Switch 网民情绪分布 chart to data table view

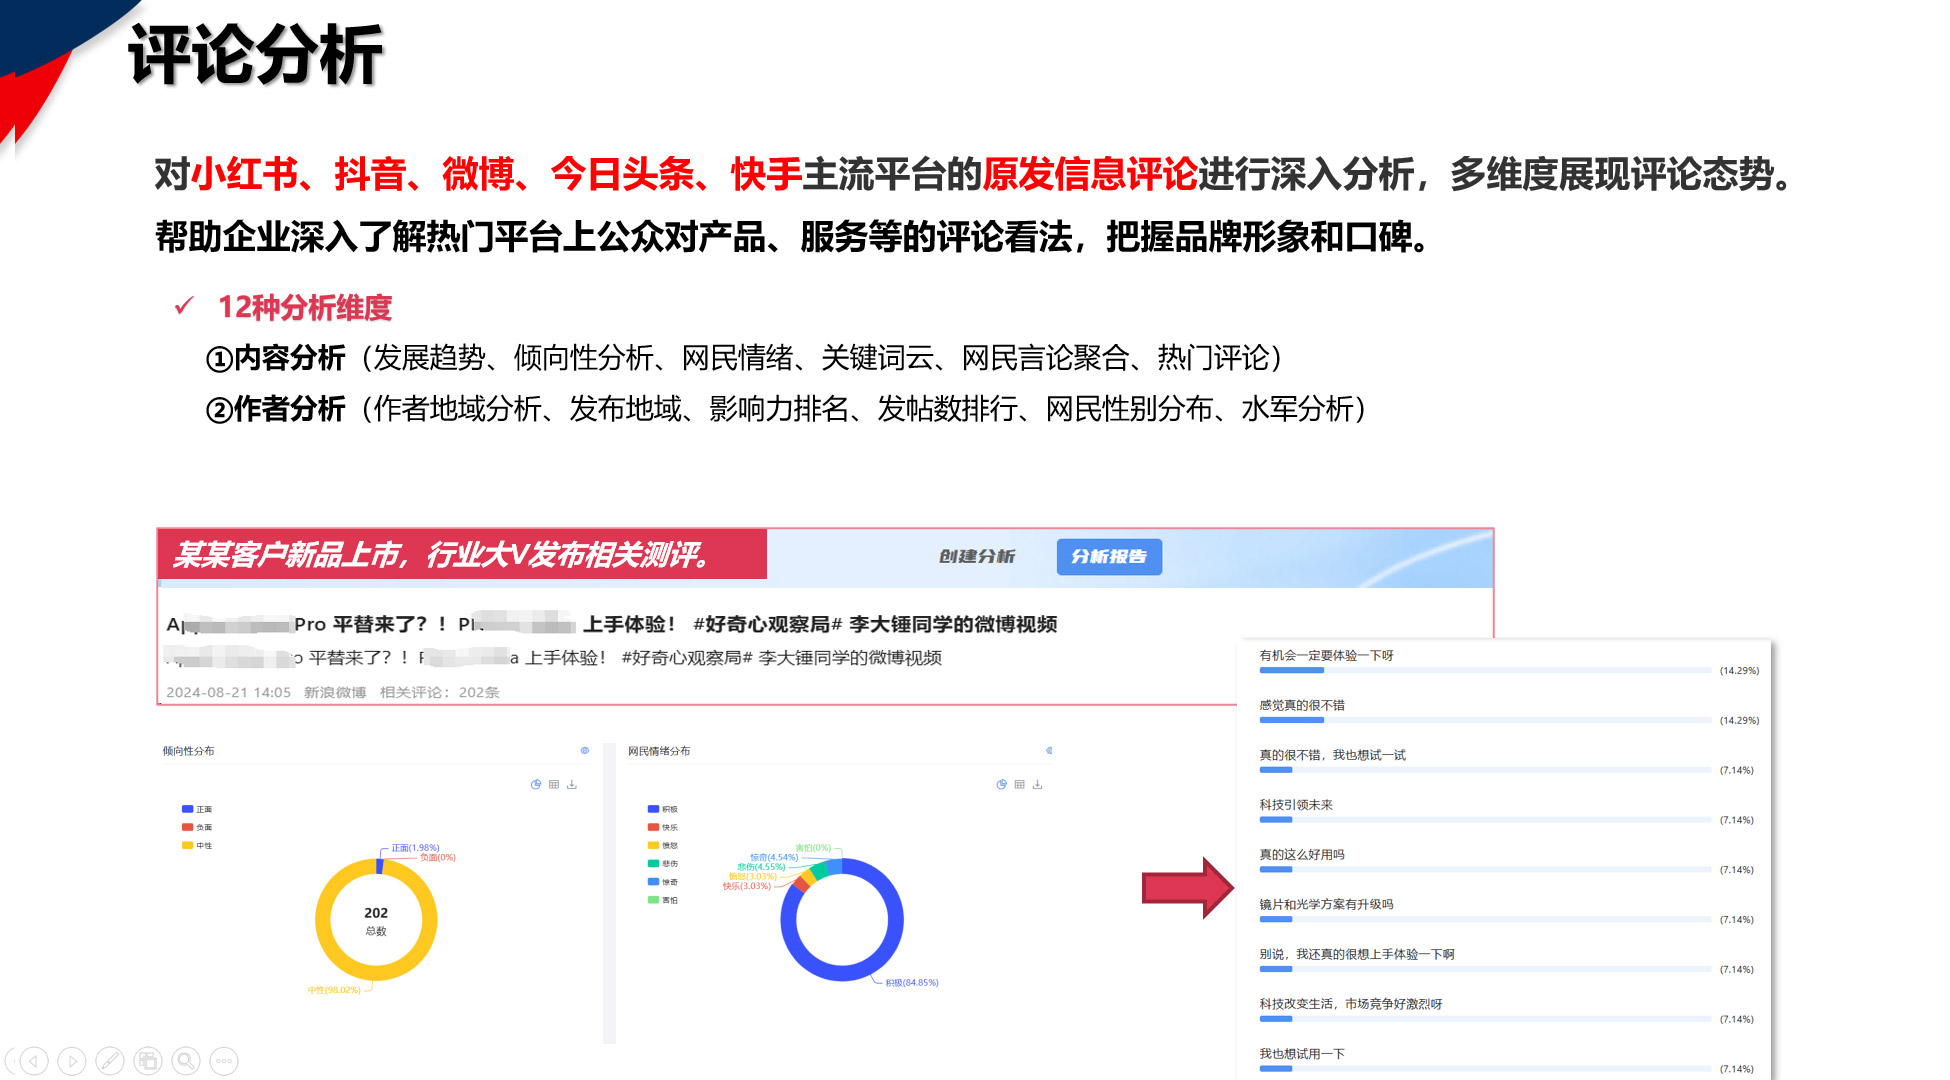[1019, 785]
